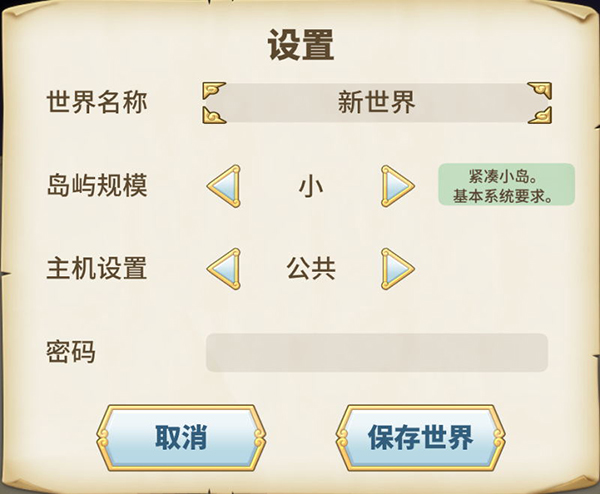This screenshot has height=494, width=600.
Task: Select the host setting value 公共
Action: (310, 268)
